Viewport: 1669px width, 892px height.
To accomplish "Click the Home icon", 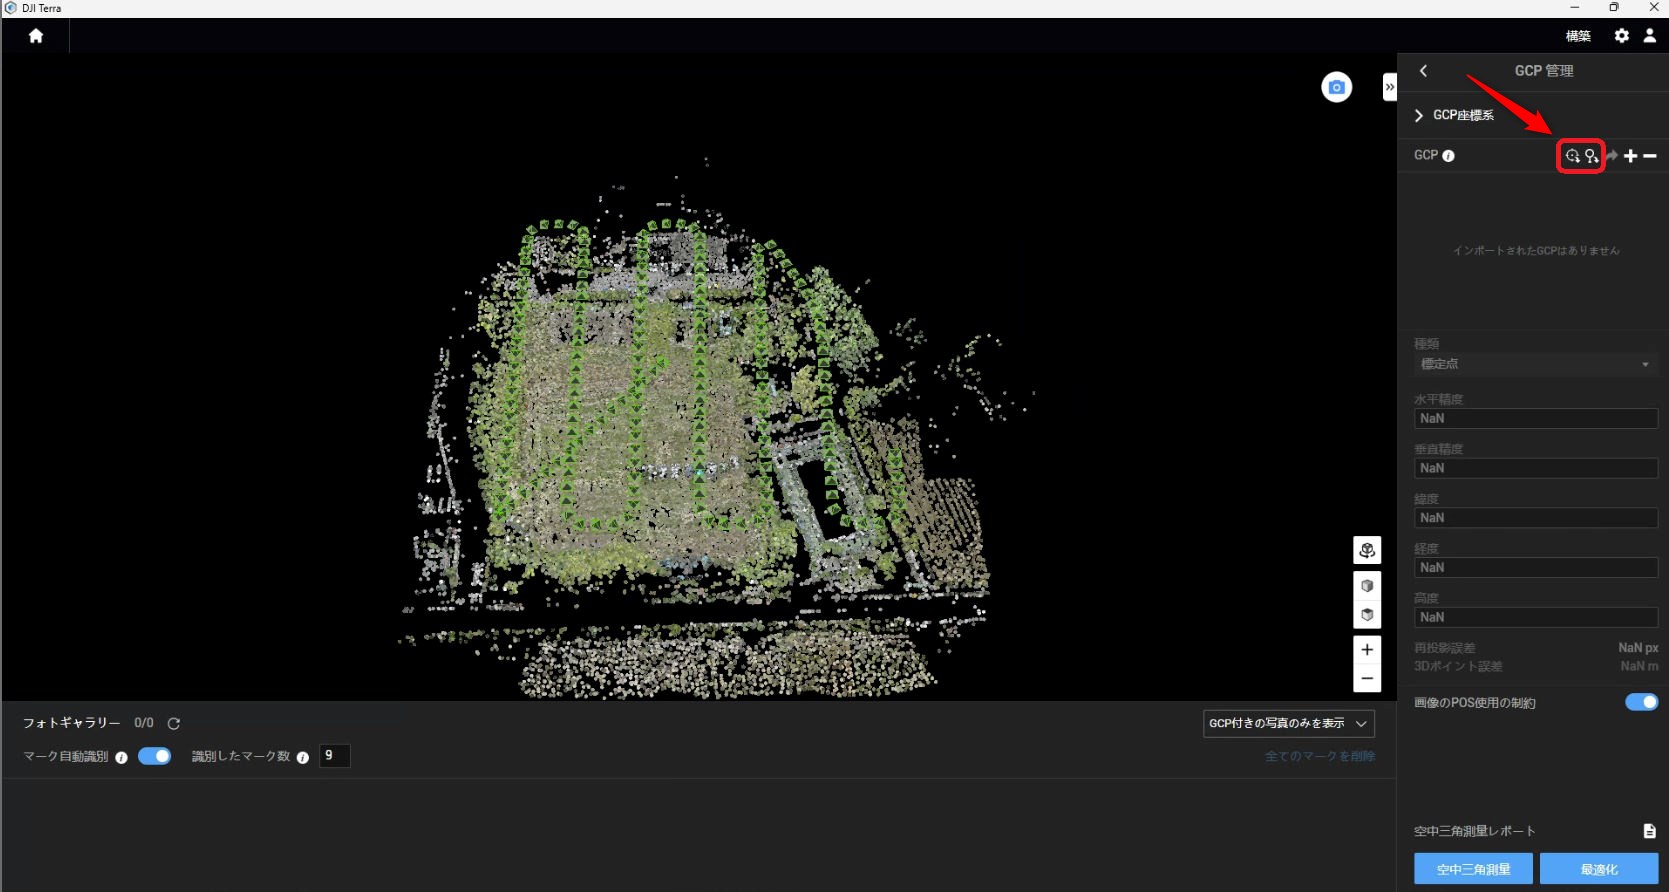I will (36, 36).
